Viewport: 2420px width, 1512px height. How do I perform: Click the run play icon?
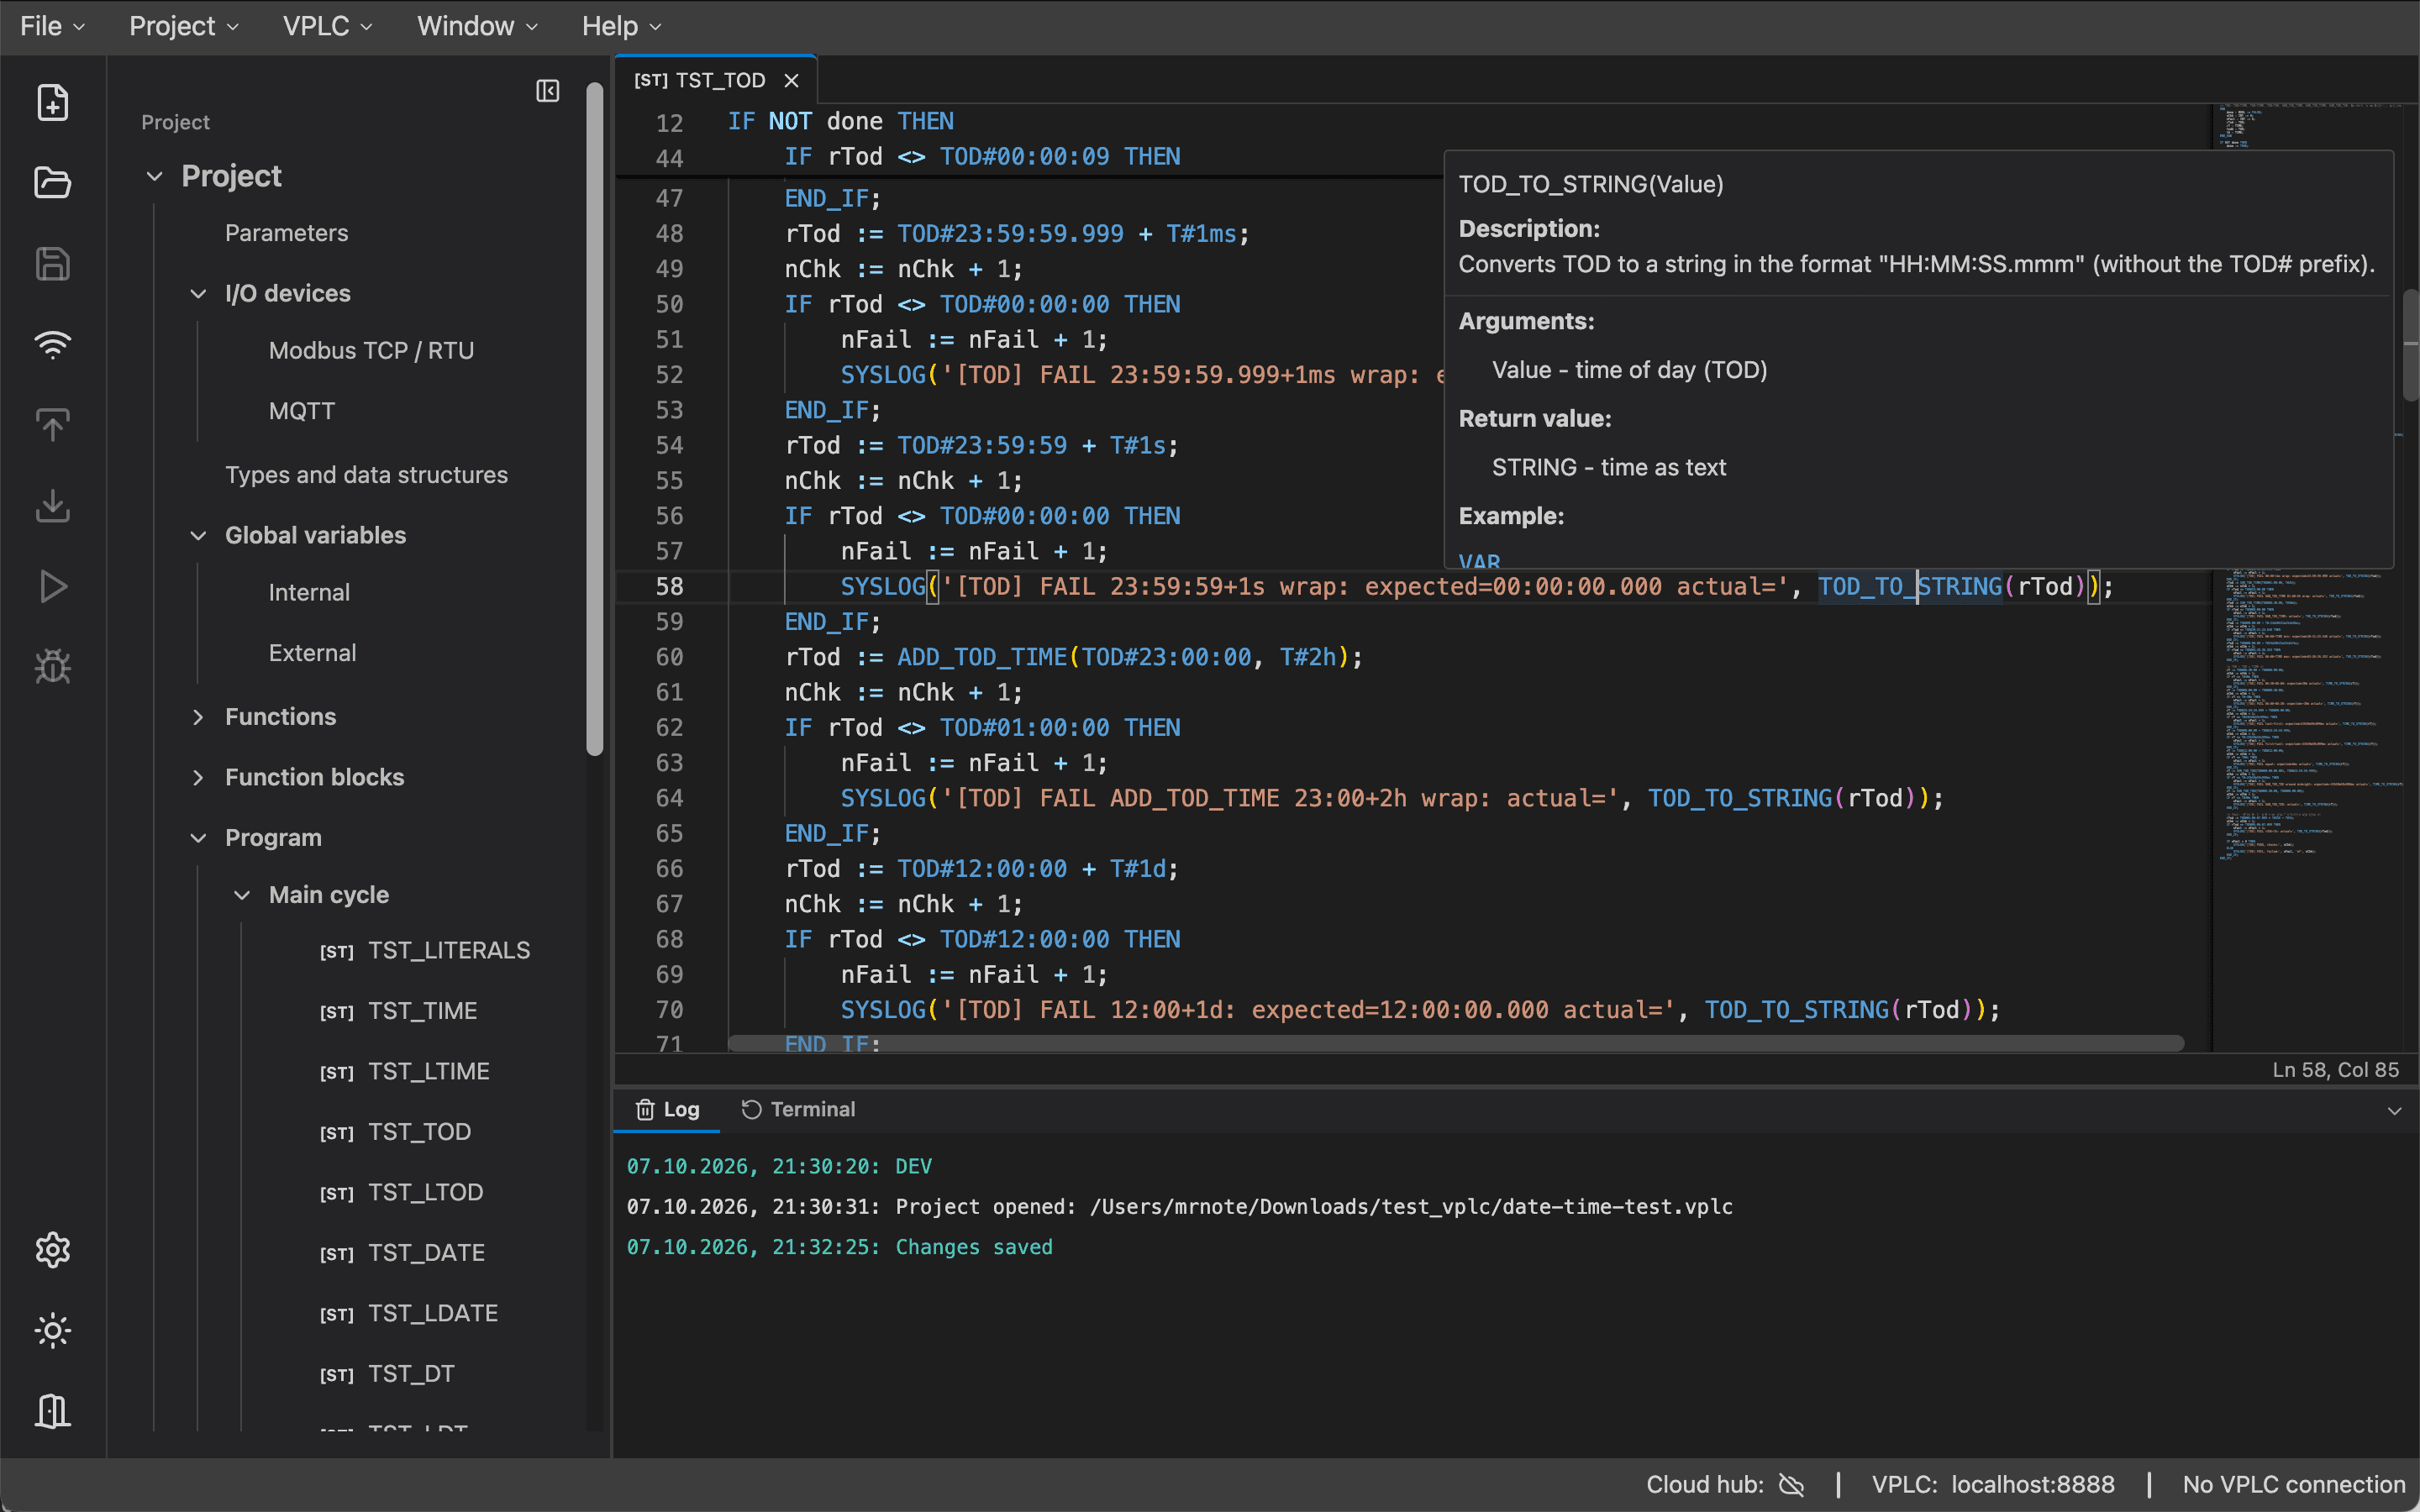[x=52, y=586]
